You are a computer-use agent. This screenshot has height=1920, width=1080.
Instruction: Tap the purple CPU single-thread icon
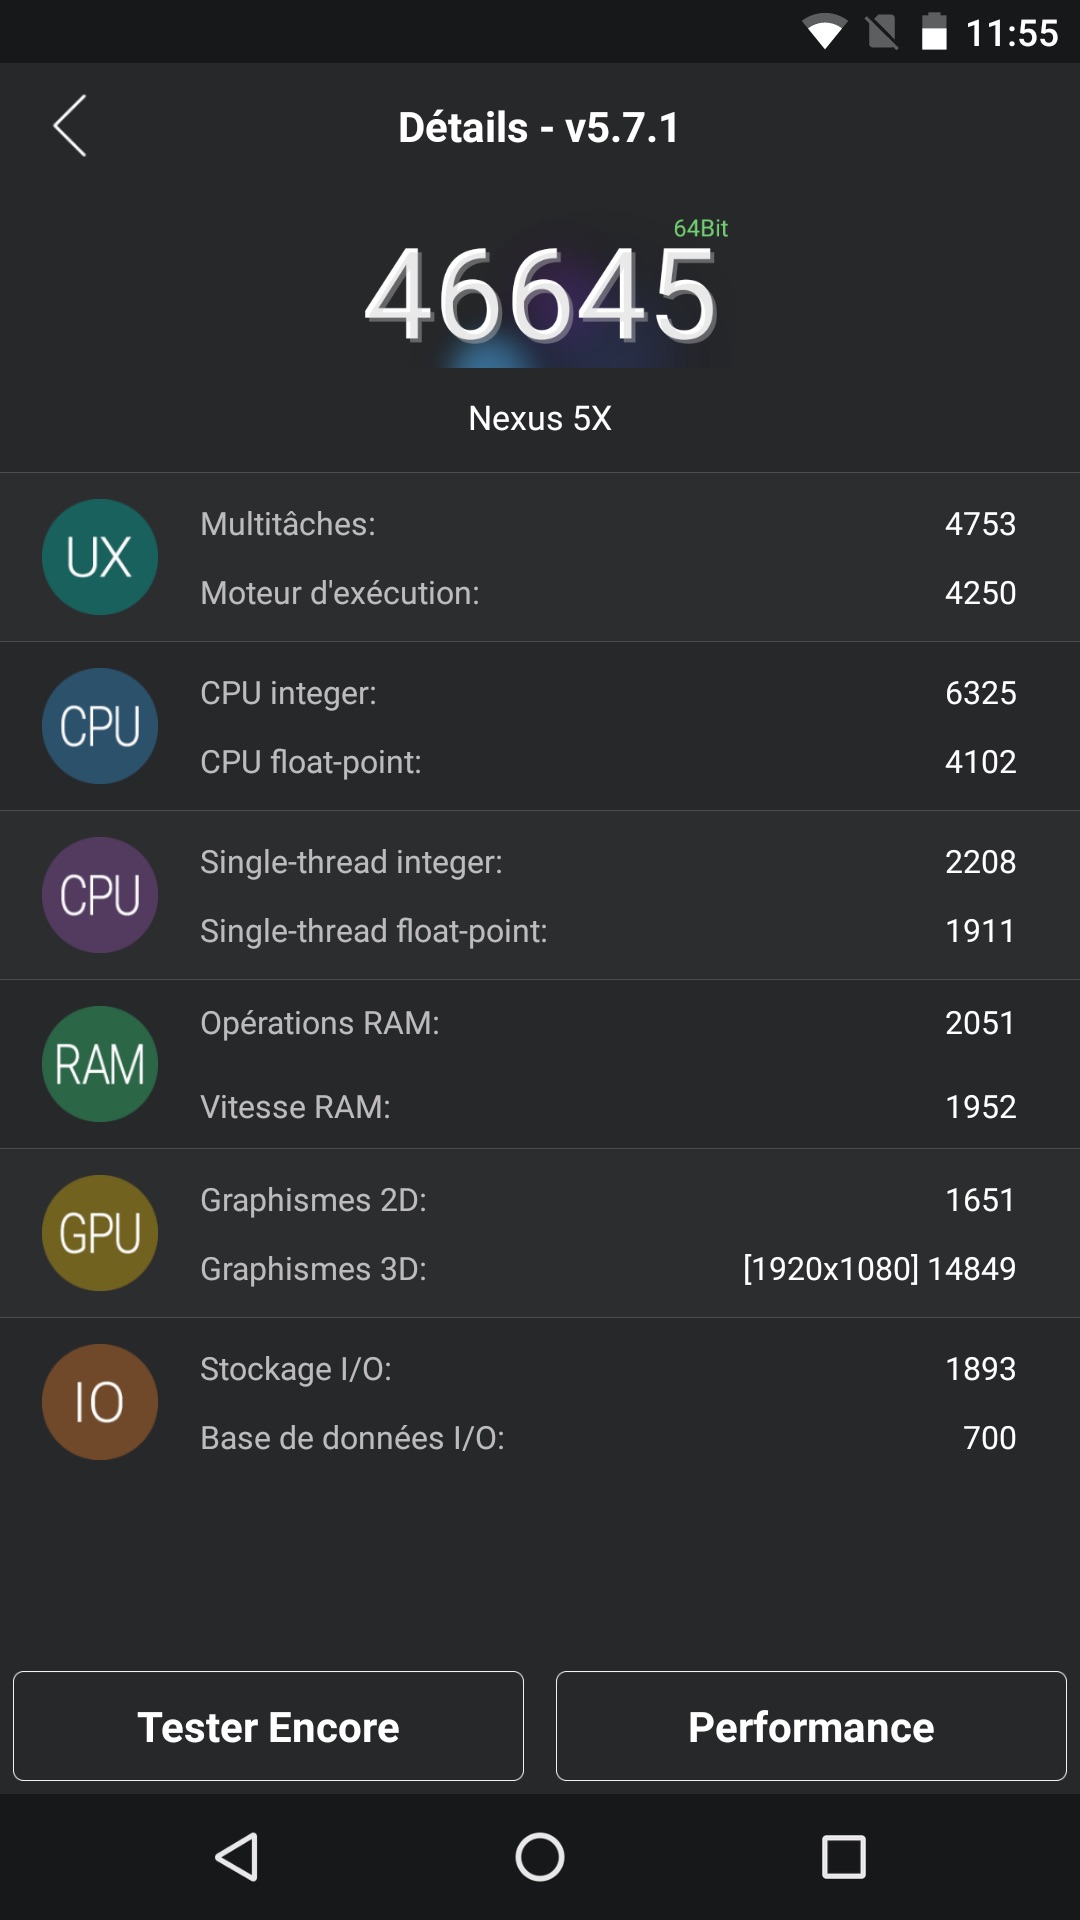point(100,895)
